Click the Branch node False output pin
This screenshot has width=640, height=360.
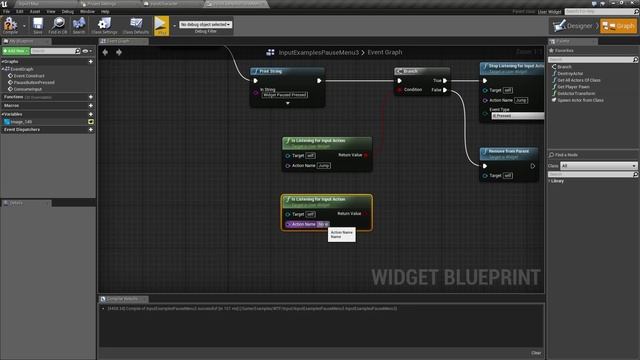coord(445,90)
